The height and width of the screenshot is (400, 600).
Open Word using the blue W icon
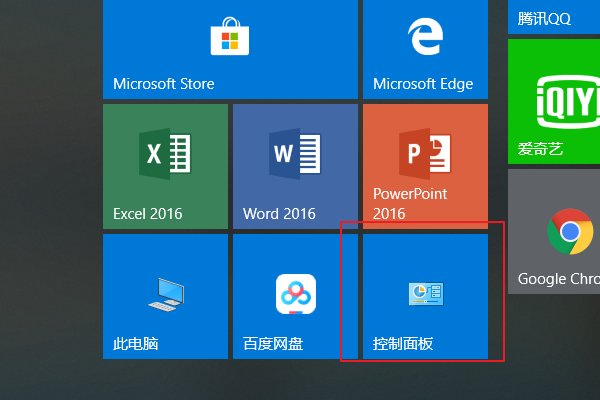click(295, 155)
